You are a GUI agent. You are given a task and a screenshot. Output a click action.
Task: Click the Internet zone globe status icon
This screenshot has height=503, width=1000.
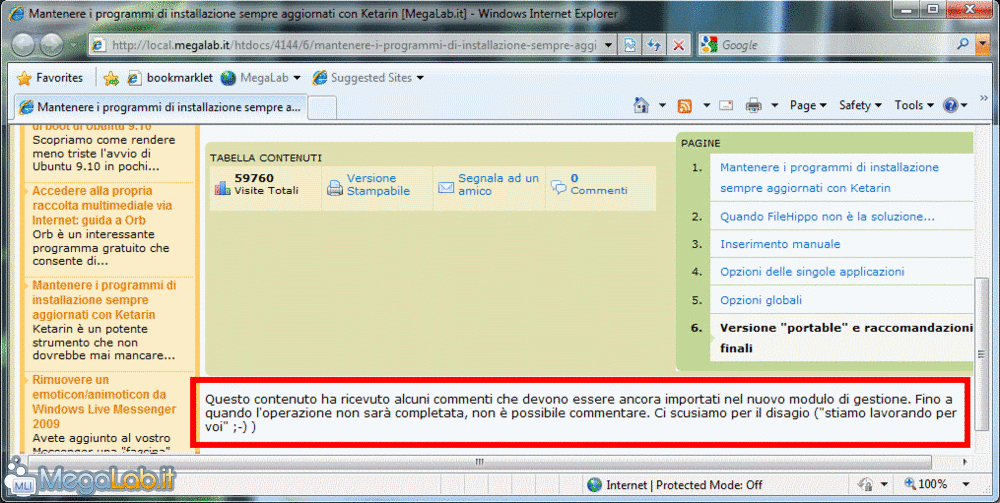[594, 485]
